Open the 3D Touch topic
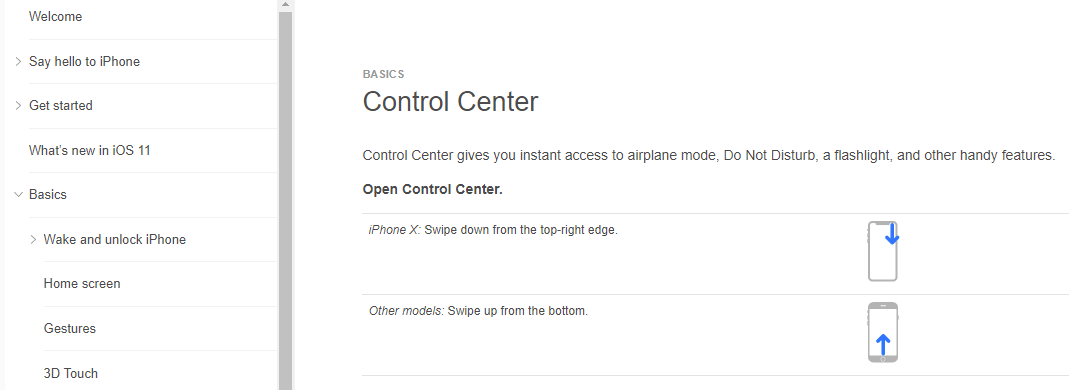1069x390 pixels. coord(71,374)
